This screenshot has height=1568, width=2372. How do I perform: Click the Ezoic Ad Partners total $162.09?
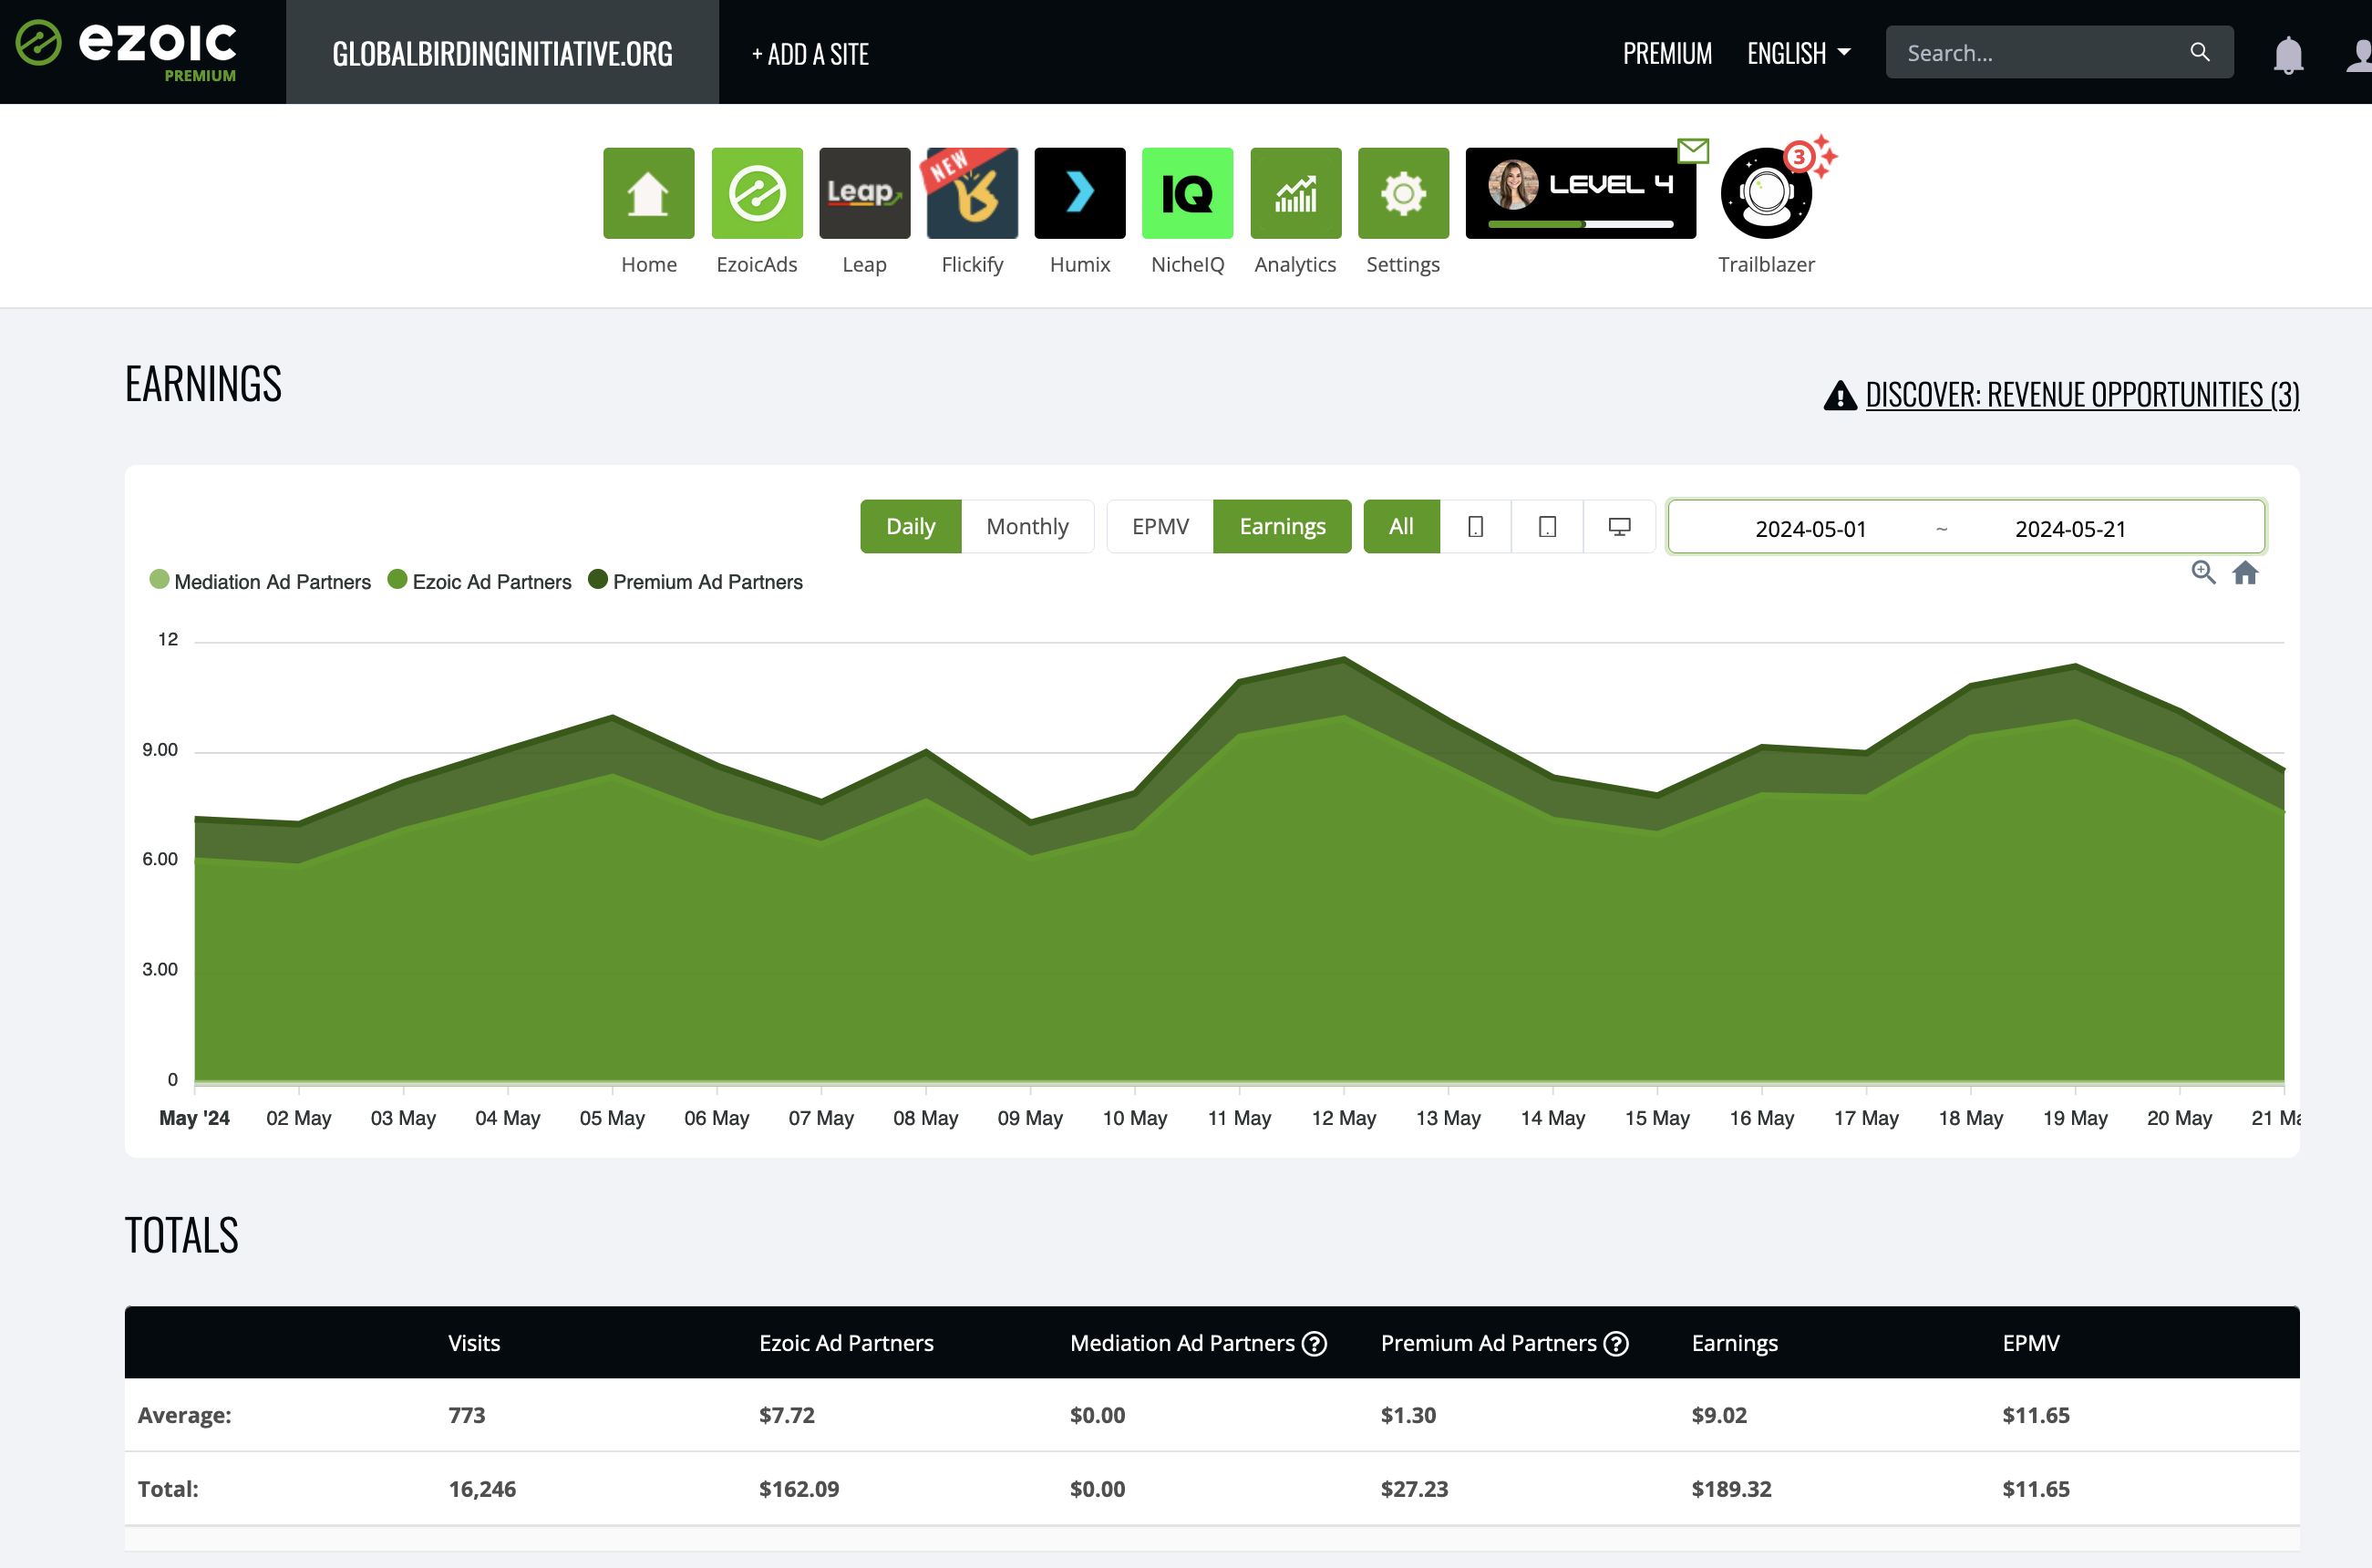(799, 1488)
